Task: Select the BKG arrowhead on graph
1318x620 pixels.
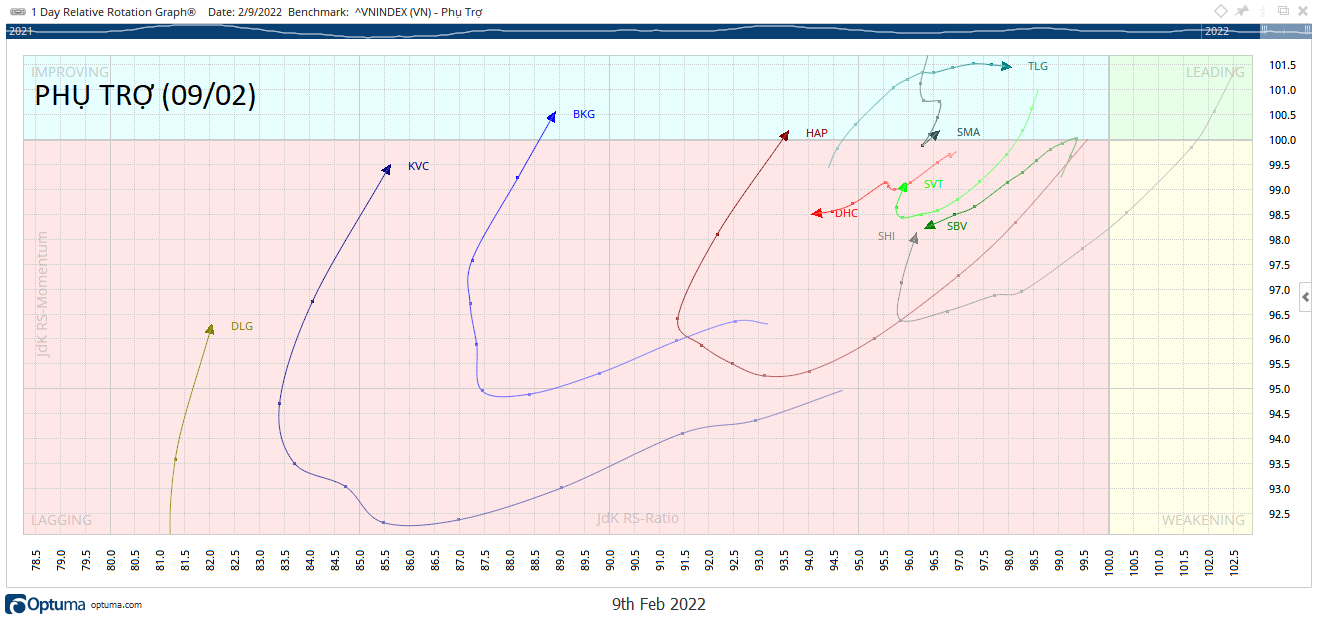Action: (551, 117)
